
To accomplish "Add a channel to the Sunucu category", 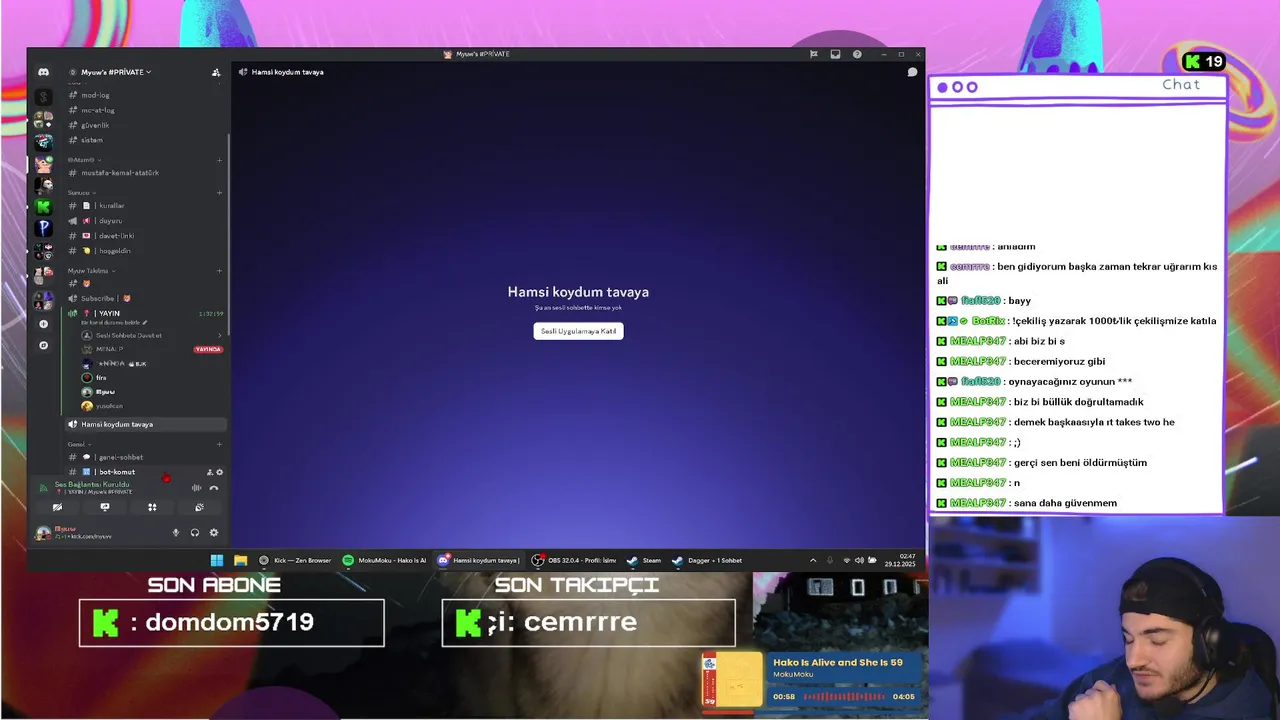I will point(220,192).
